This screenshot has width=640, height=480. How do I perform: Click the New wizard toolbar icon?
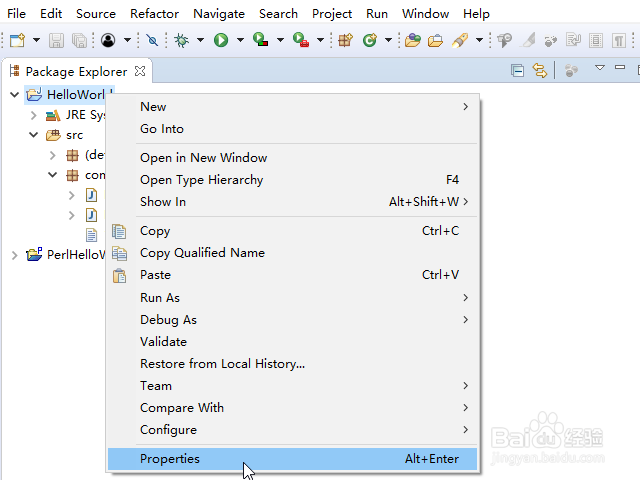[18, 40]
